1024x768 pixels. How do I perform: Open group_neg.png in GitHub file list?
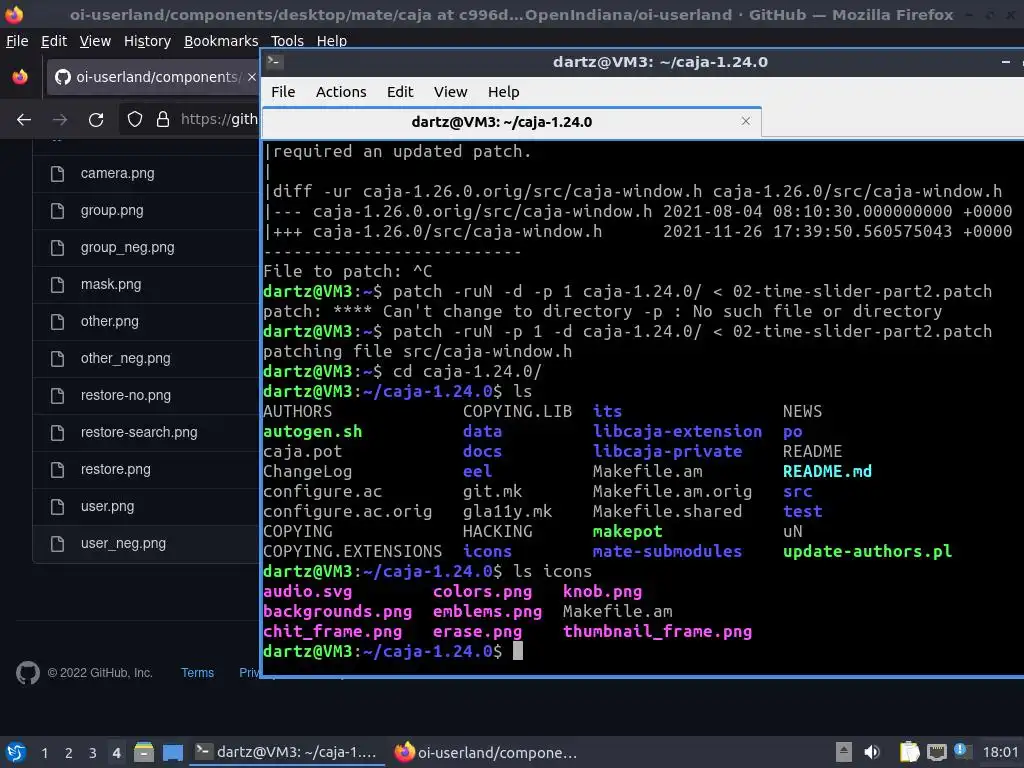click(x=127, y=248)
